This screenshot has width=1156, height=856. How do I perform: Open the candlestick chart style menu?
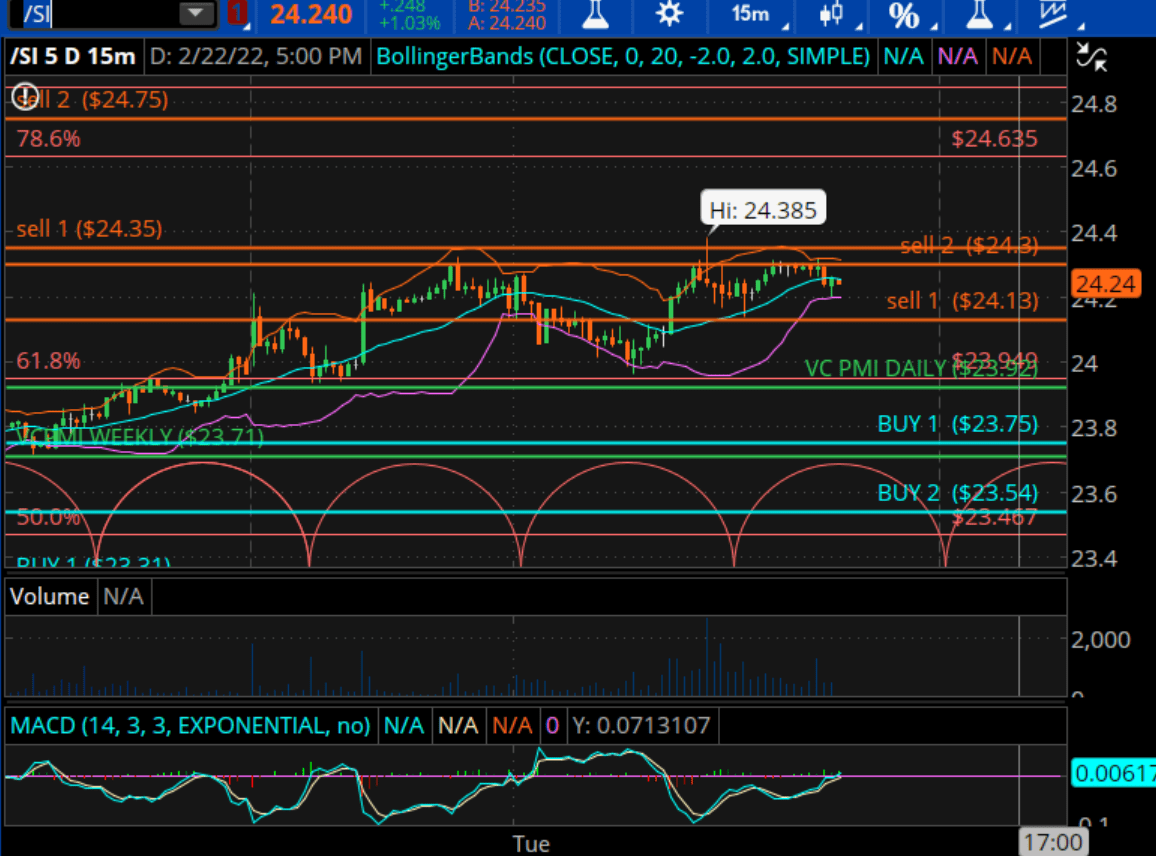click(x=831, y=15)
